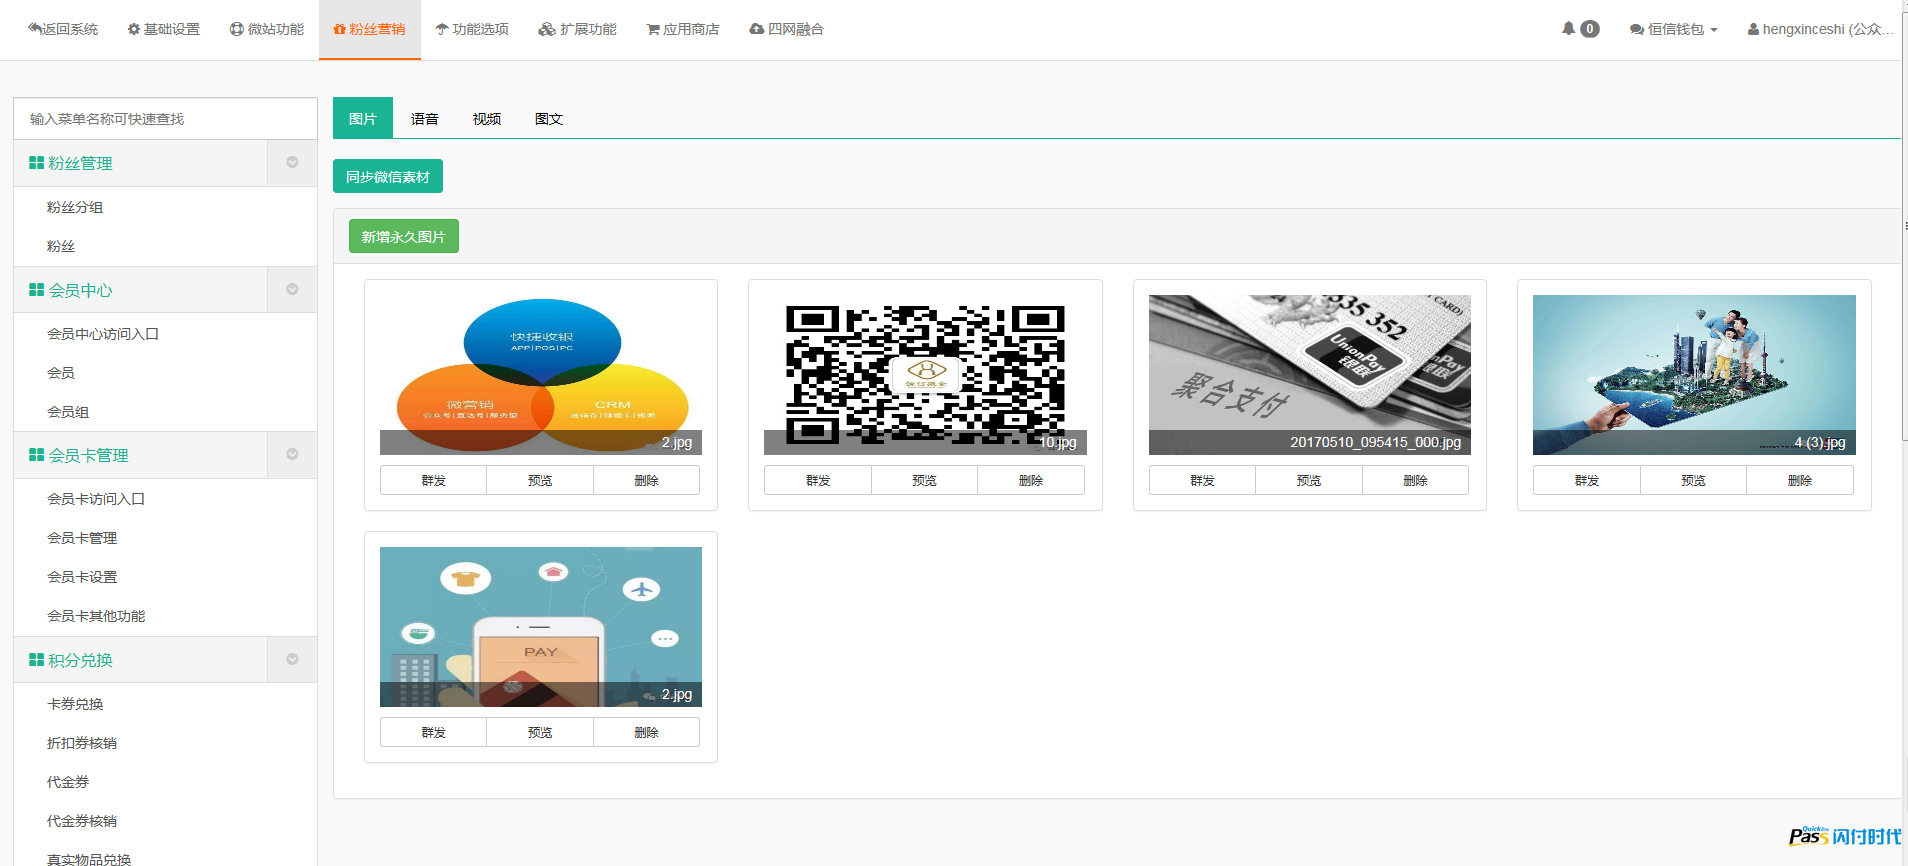
Task: Click 预览 under the 4 (3).jpg image
Action: coord(1694,480)
